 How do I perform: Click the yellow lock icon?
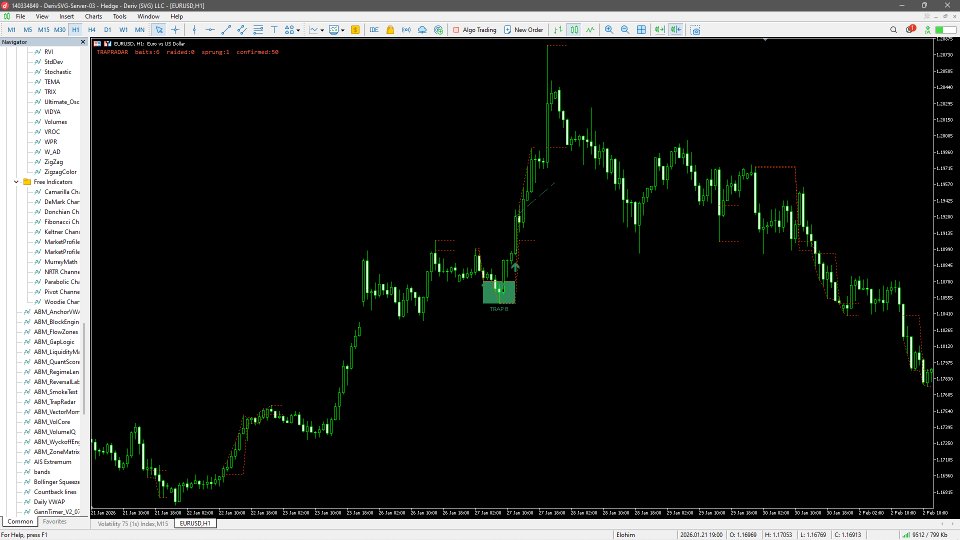(390, 29)
